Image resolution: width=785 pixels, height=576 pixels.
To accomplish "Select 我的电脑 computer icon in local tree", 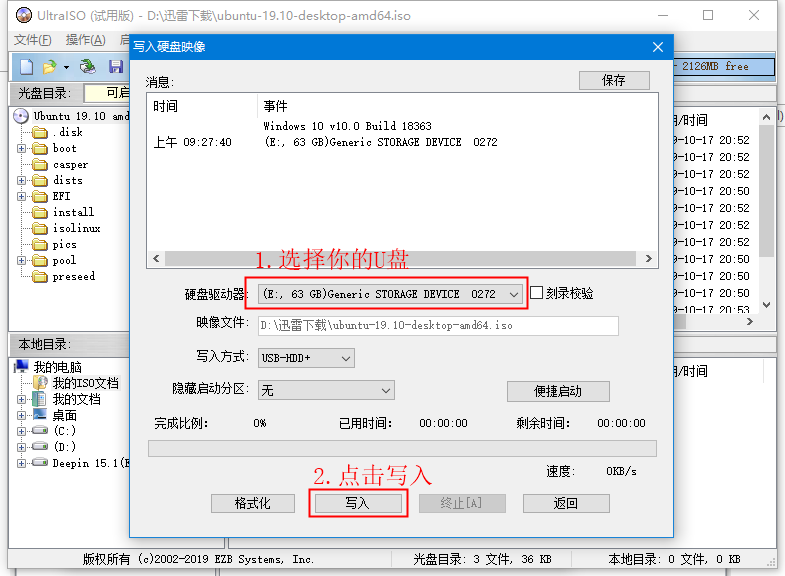I will click(x=21, y=367).
